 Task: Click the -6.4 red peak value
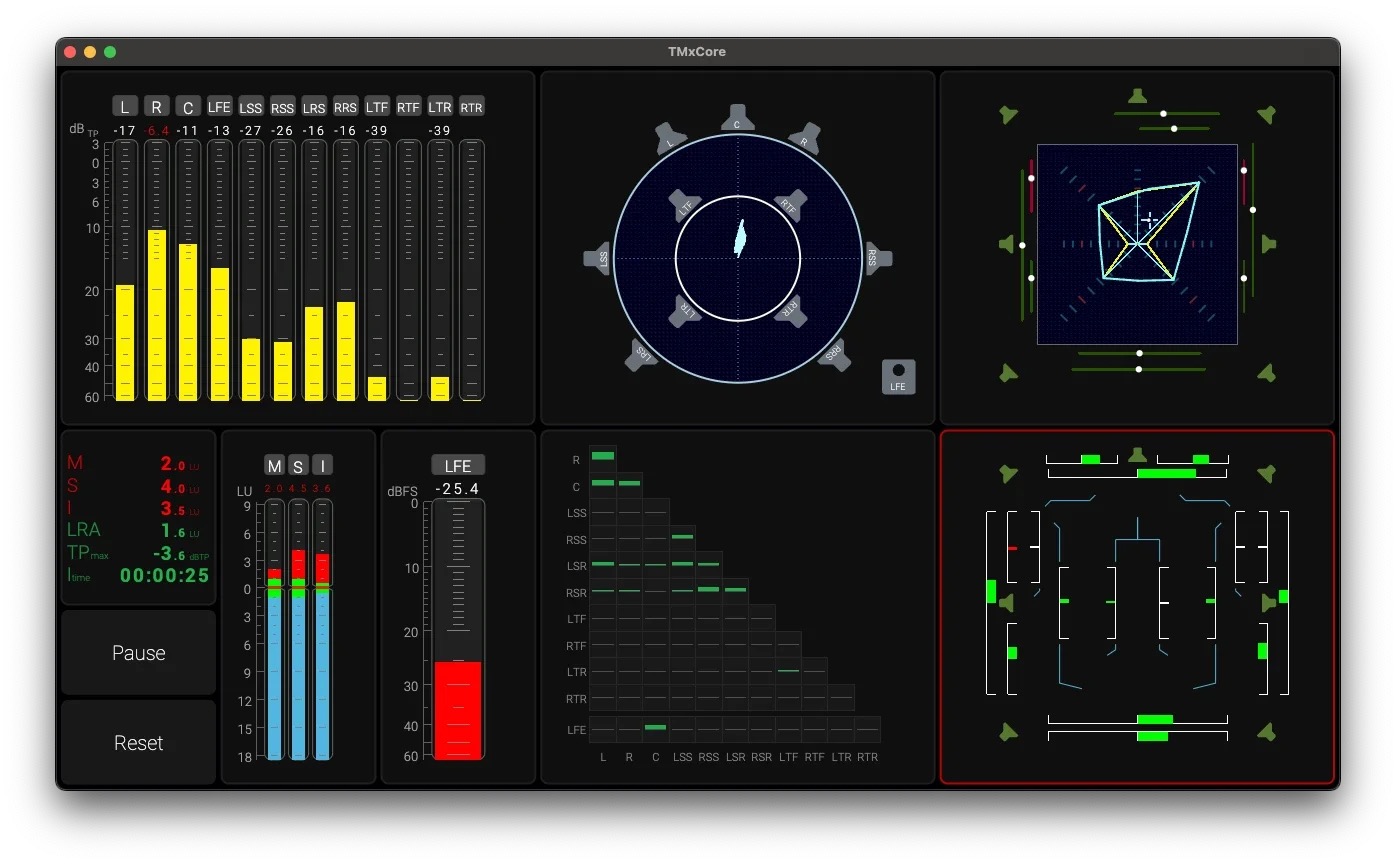pyautogui.click(x=156, y=131)
